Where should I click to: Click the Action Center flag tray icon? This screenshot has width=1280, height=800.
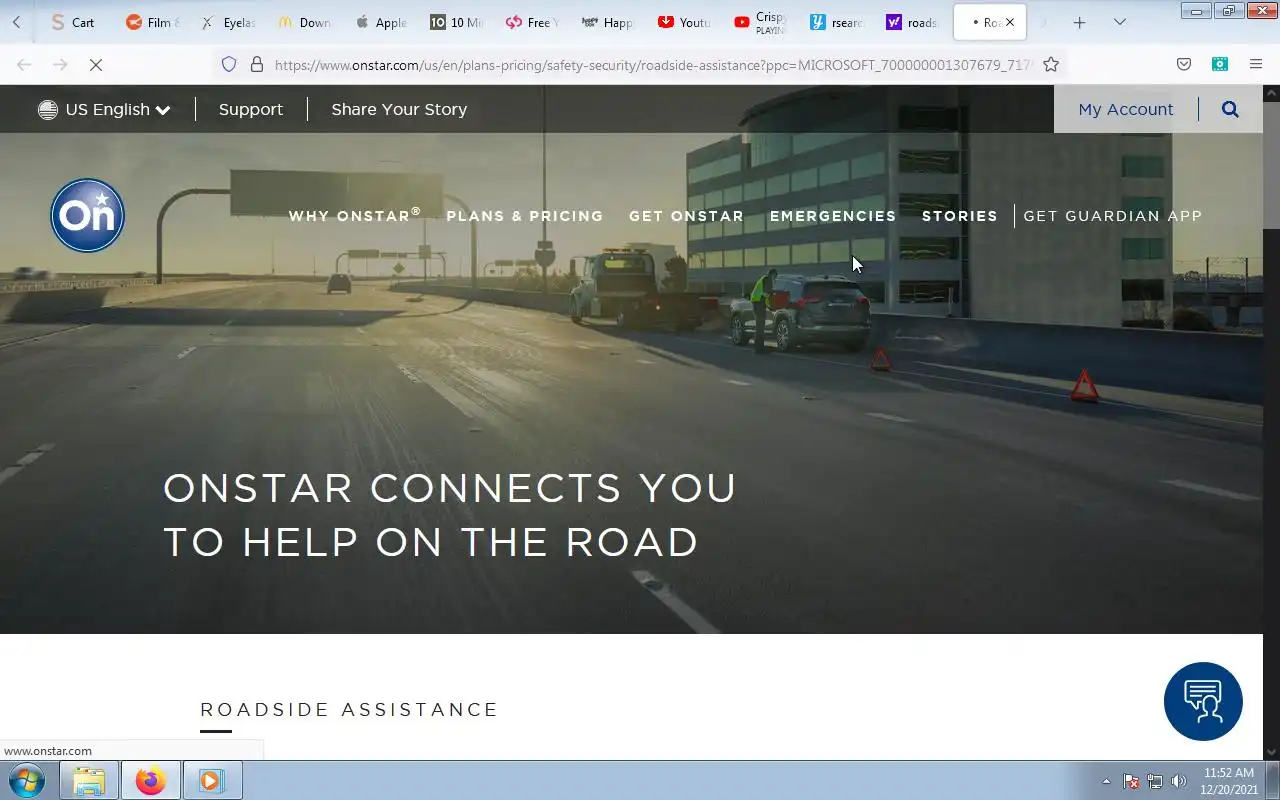click(x=1132, y=781)
